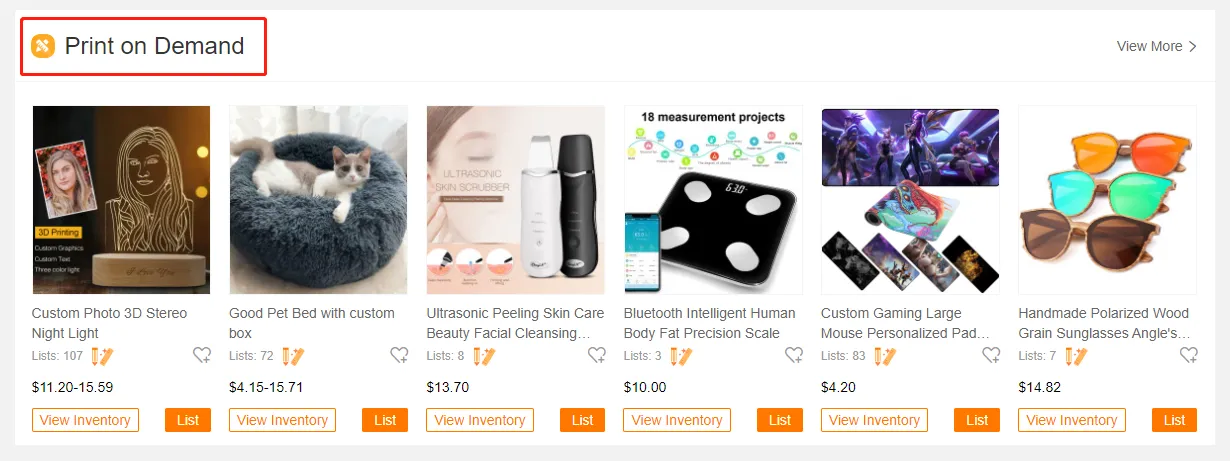Open the cat pet bed product thumbnail
Screen dimensions: 1230x461
tap(318, 199)
